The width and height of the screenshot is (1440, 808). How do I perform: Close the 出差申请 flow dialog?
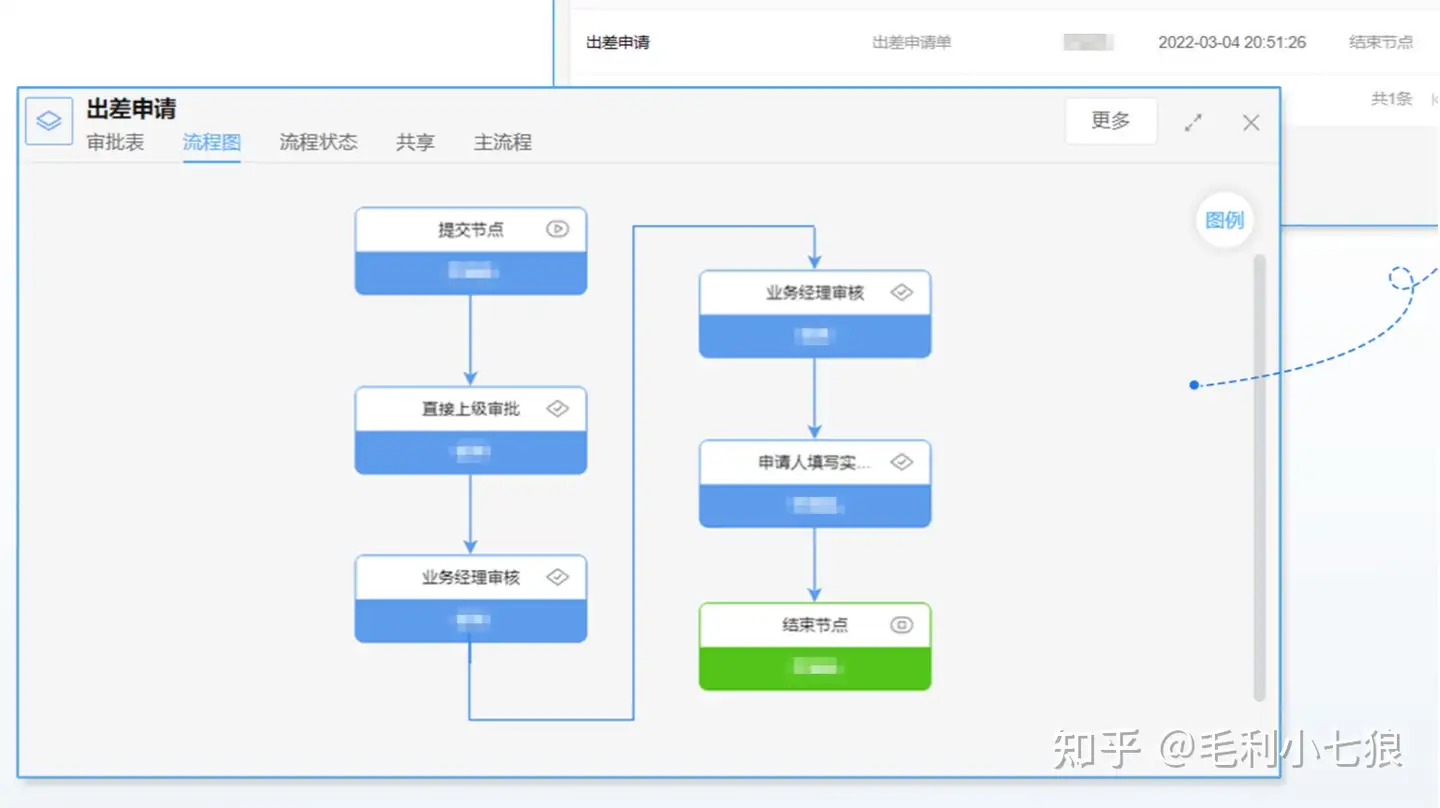pos(1251,122)
